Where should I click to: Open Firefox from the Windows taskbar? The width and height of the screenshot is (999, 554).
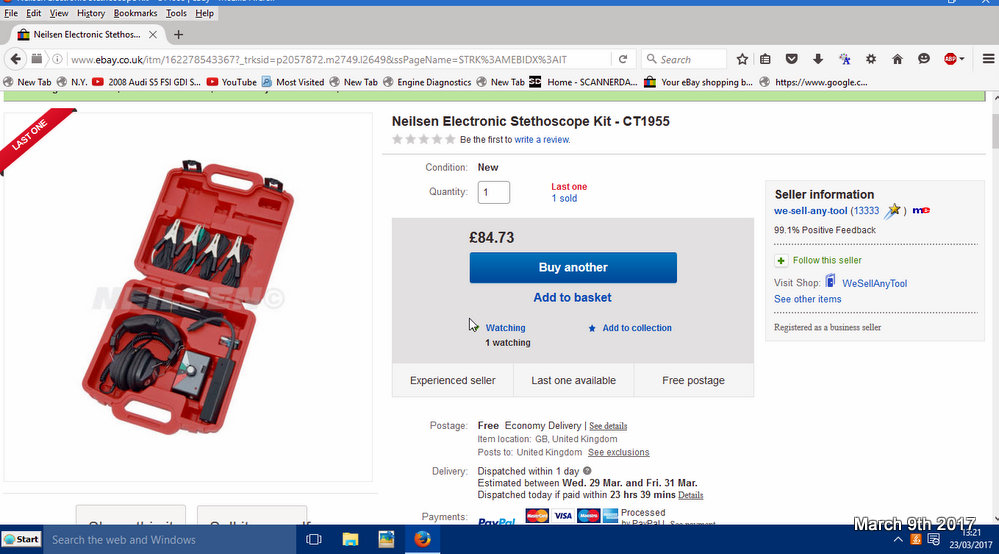point(422,539)
